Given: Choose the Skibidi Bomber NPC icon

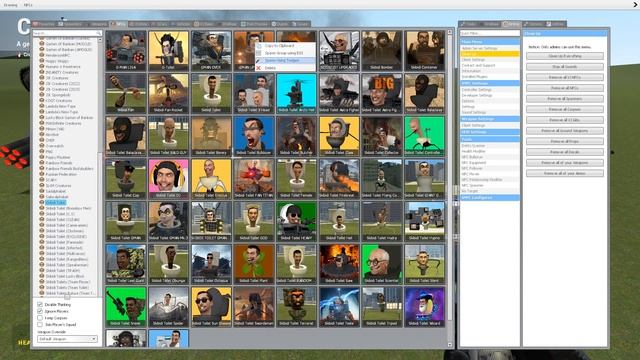Looking at the screenshot, I should tap(382, 51).
